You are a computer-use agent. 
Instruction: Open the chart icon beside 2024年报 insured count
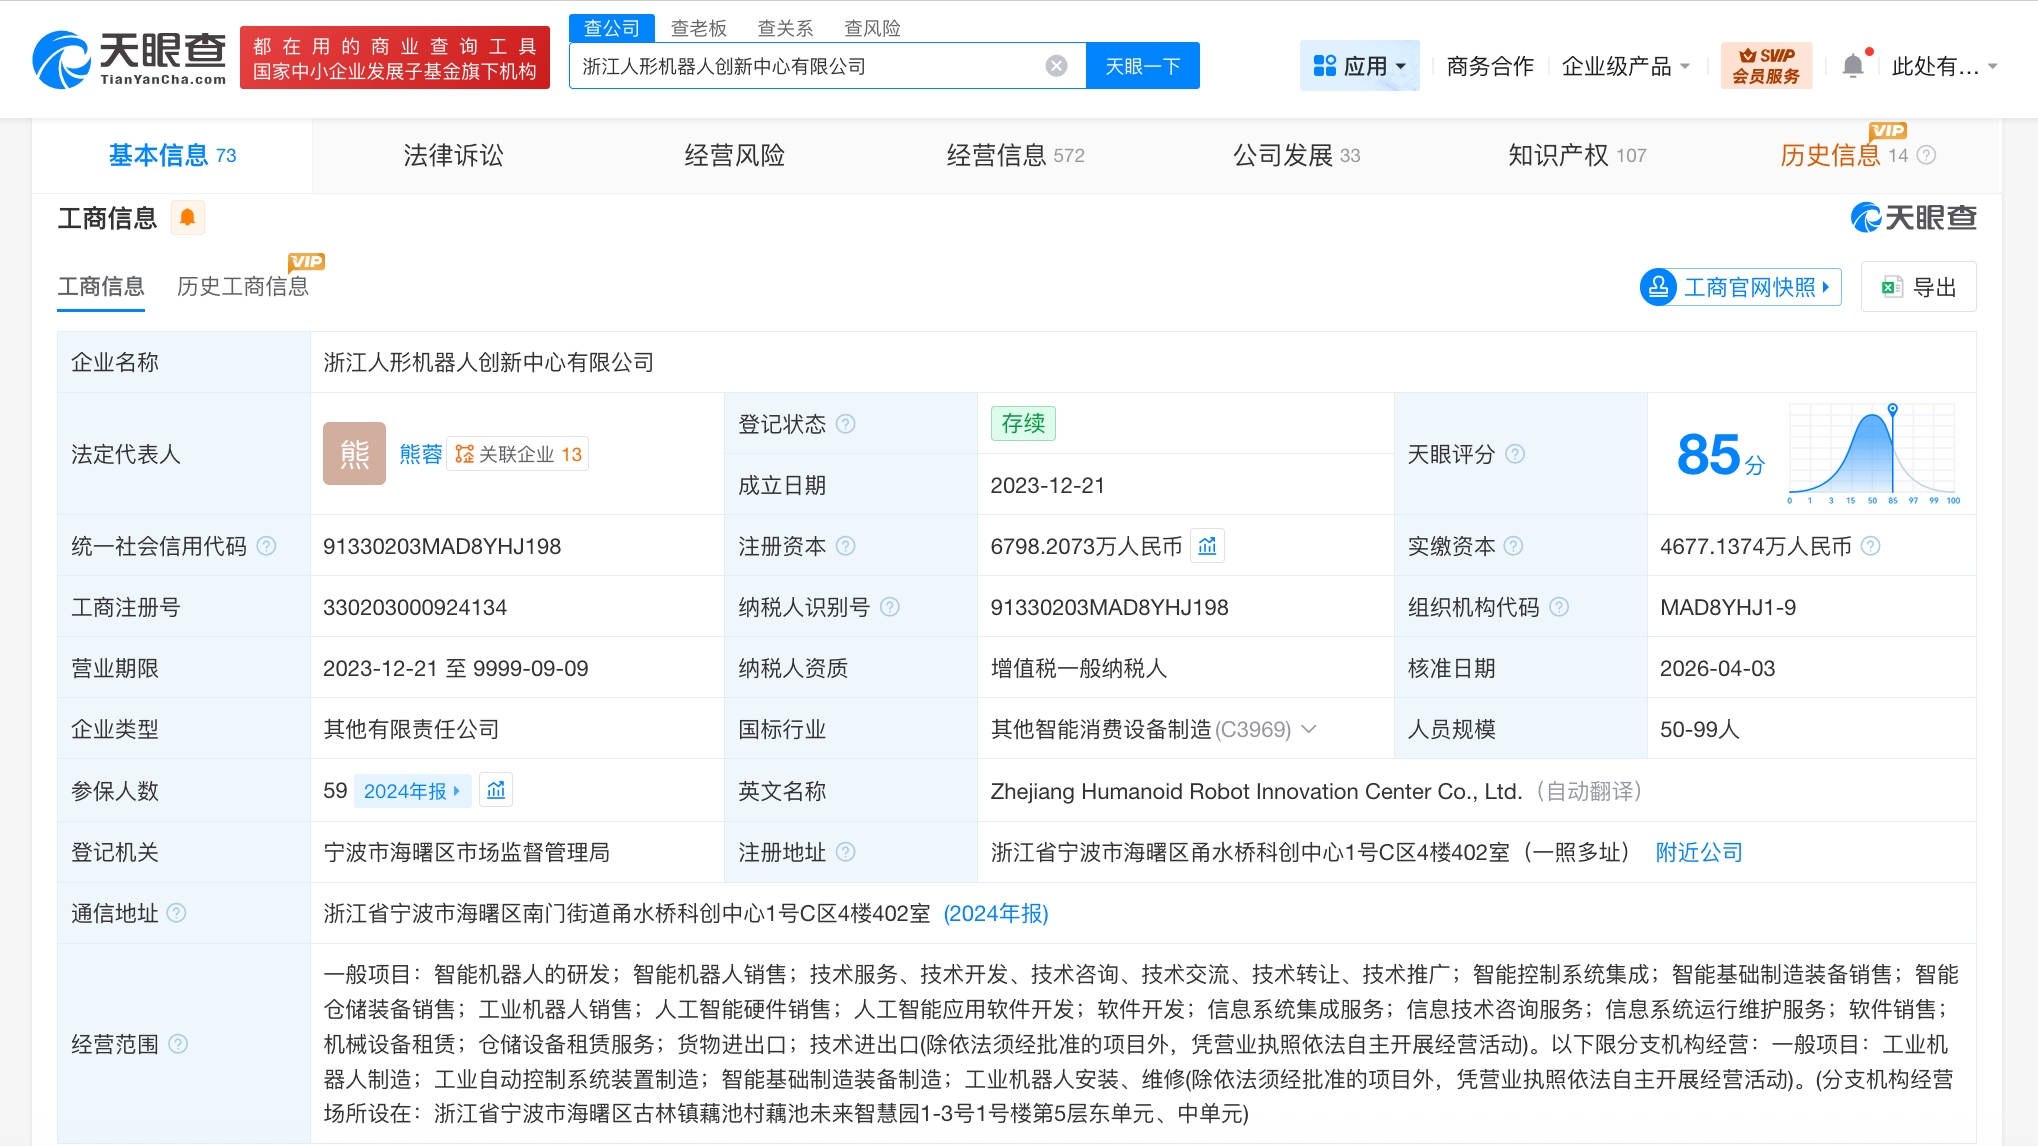click(x=496, y=791)
